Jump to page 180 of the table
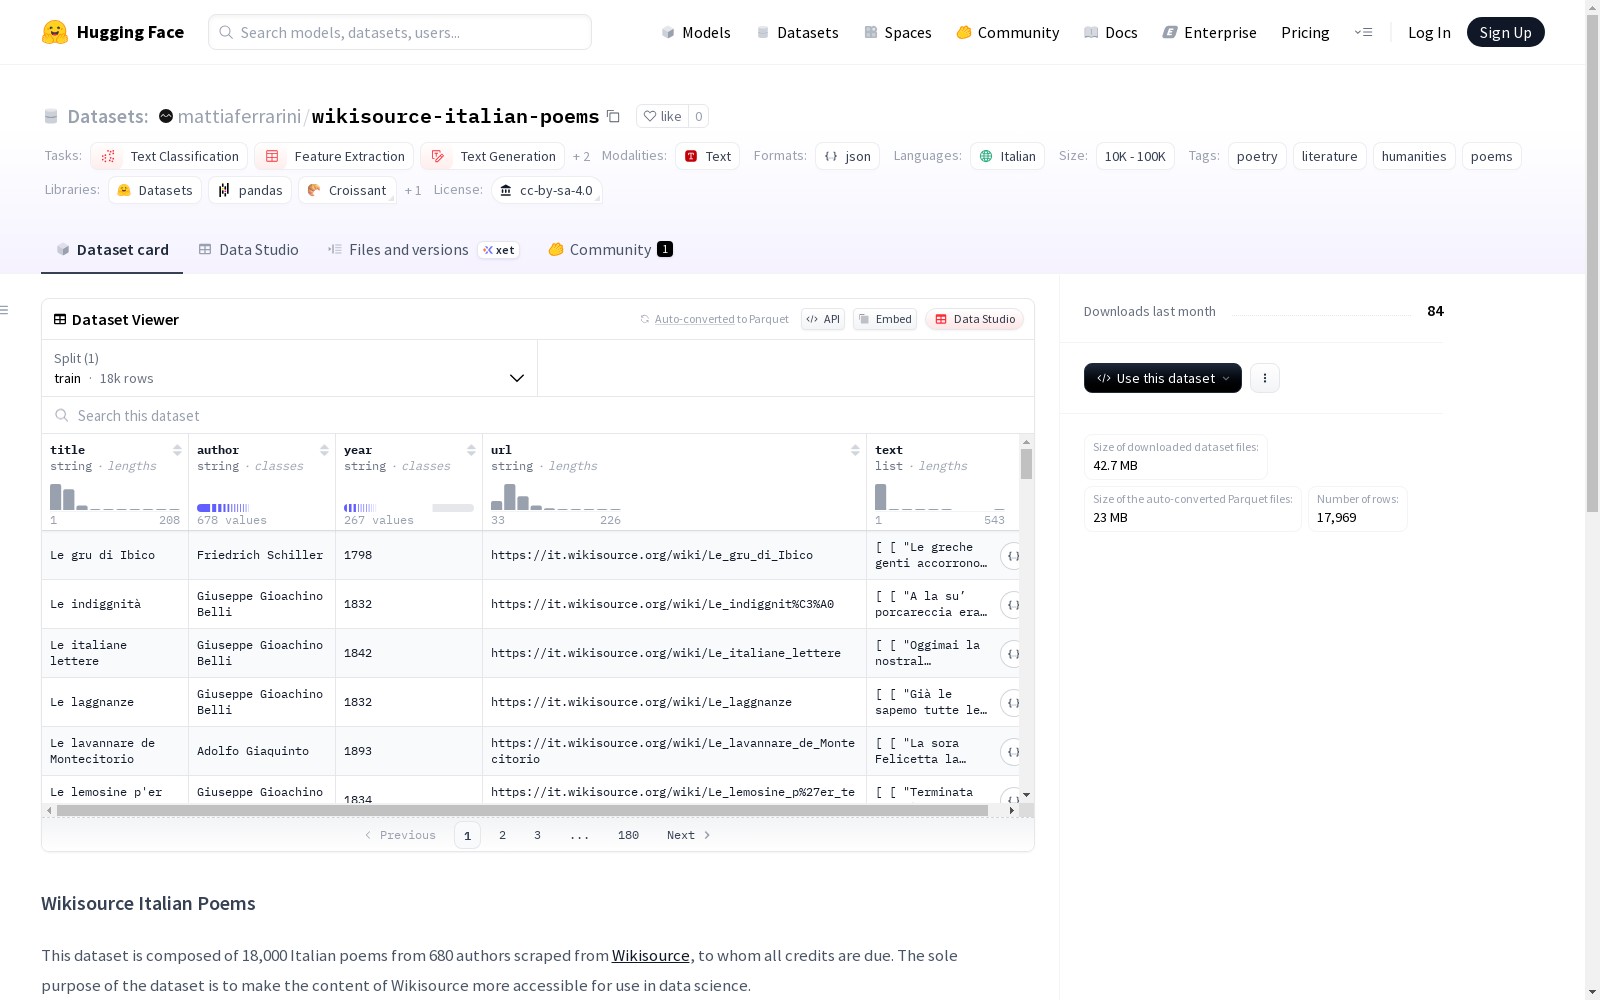The image size is (1600, 1000). [x=628, y=835]
